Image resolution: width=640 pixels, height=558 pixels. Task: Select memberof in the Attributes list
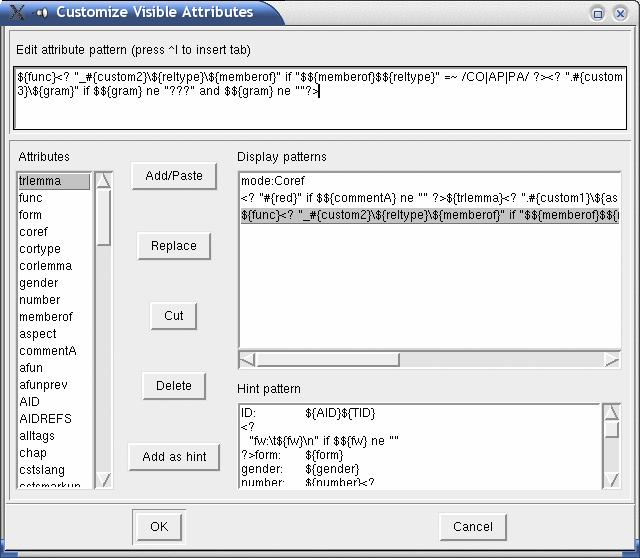click(x=54, y=317)
